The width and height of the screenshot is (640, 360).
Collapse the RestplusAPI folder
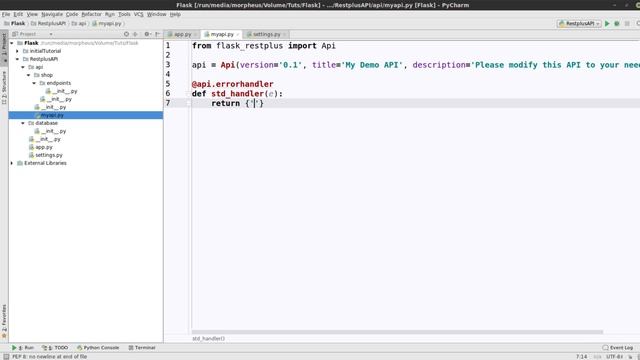tap(18, 59)
